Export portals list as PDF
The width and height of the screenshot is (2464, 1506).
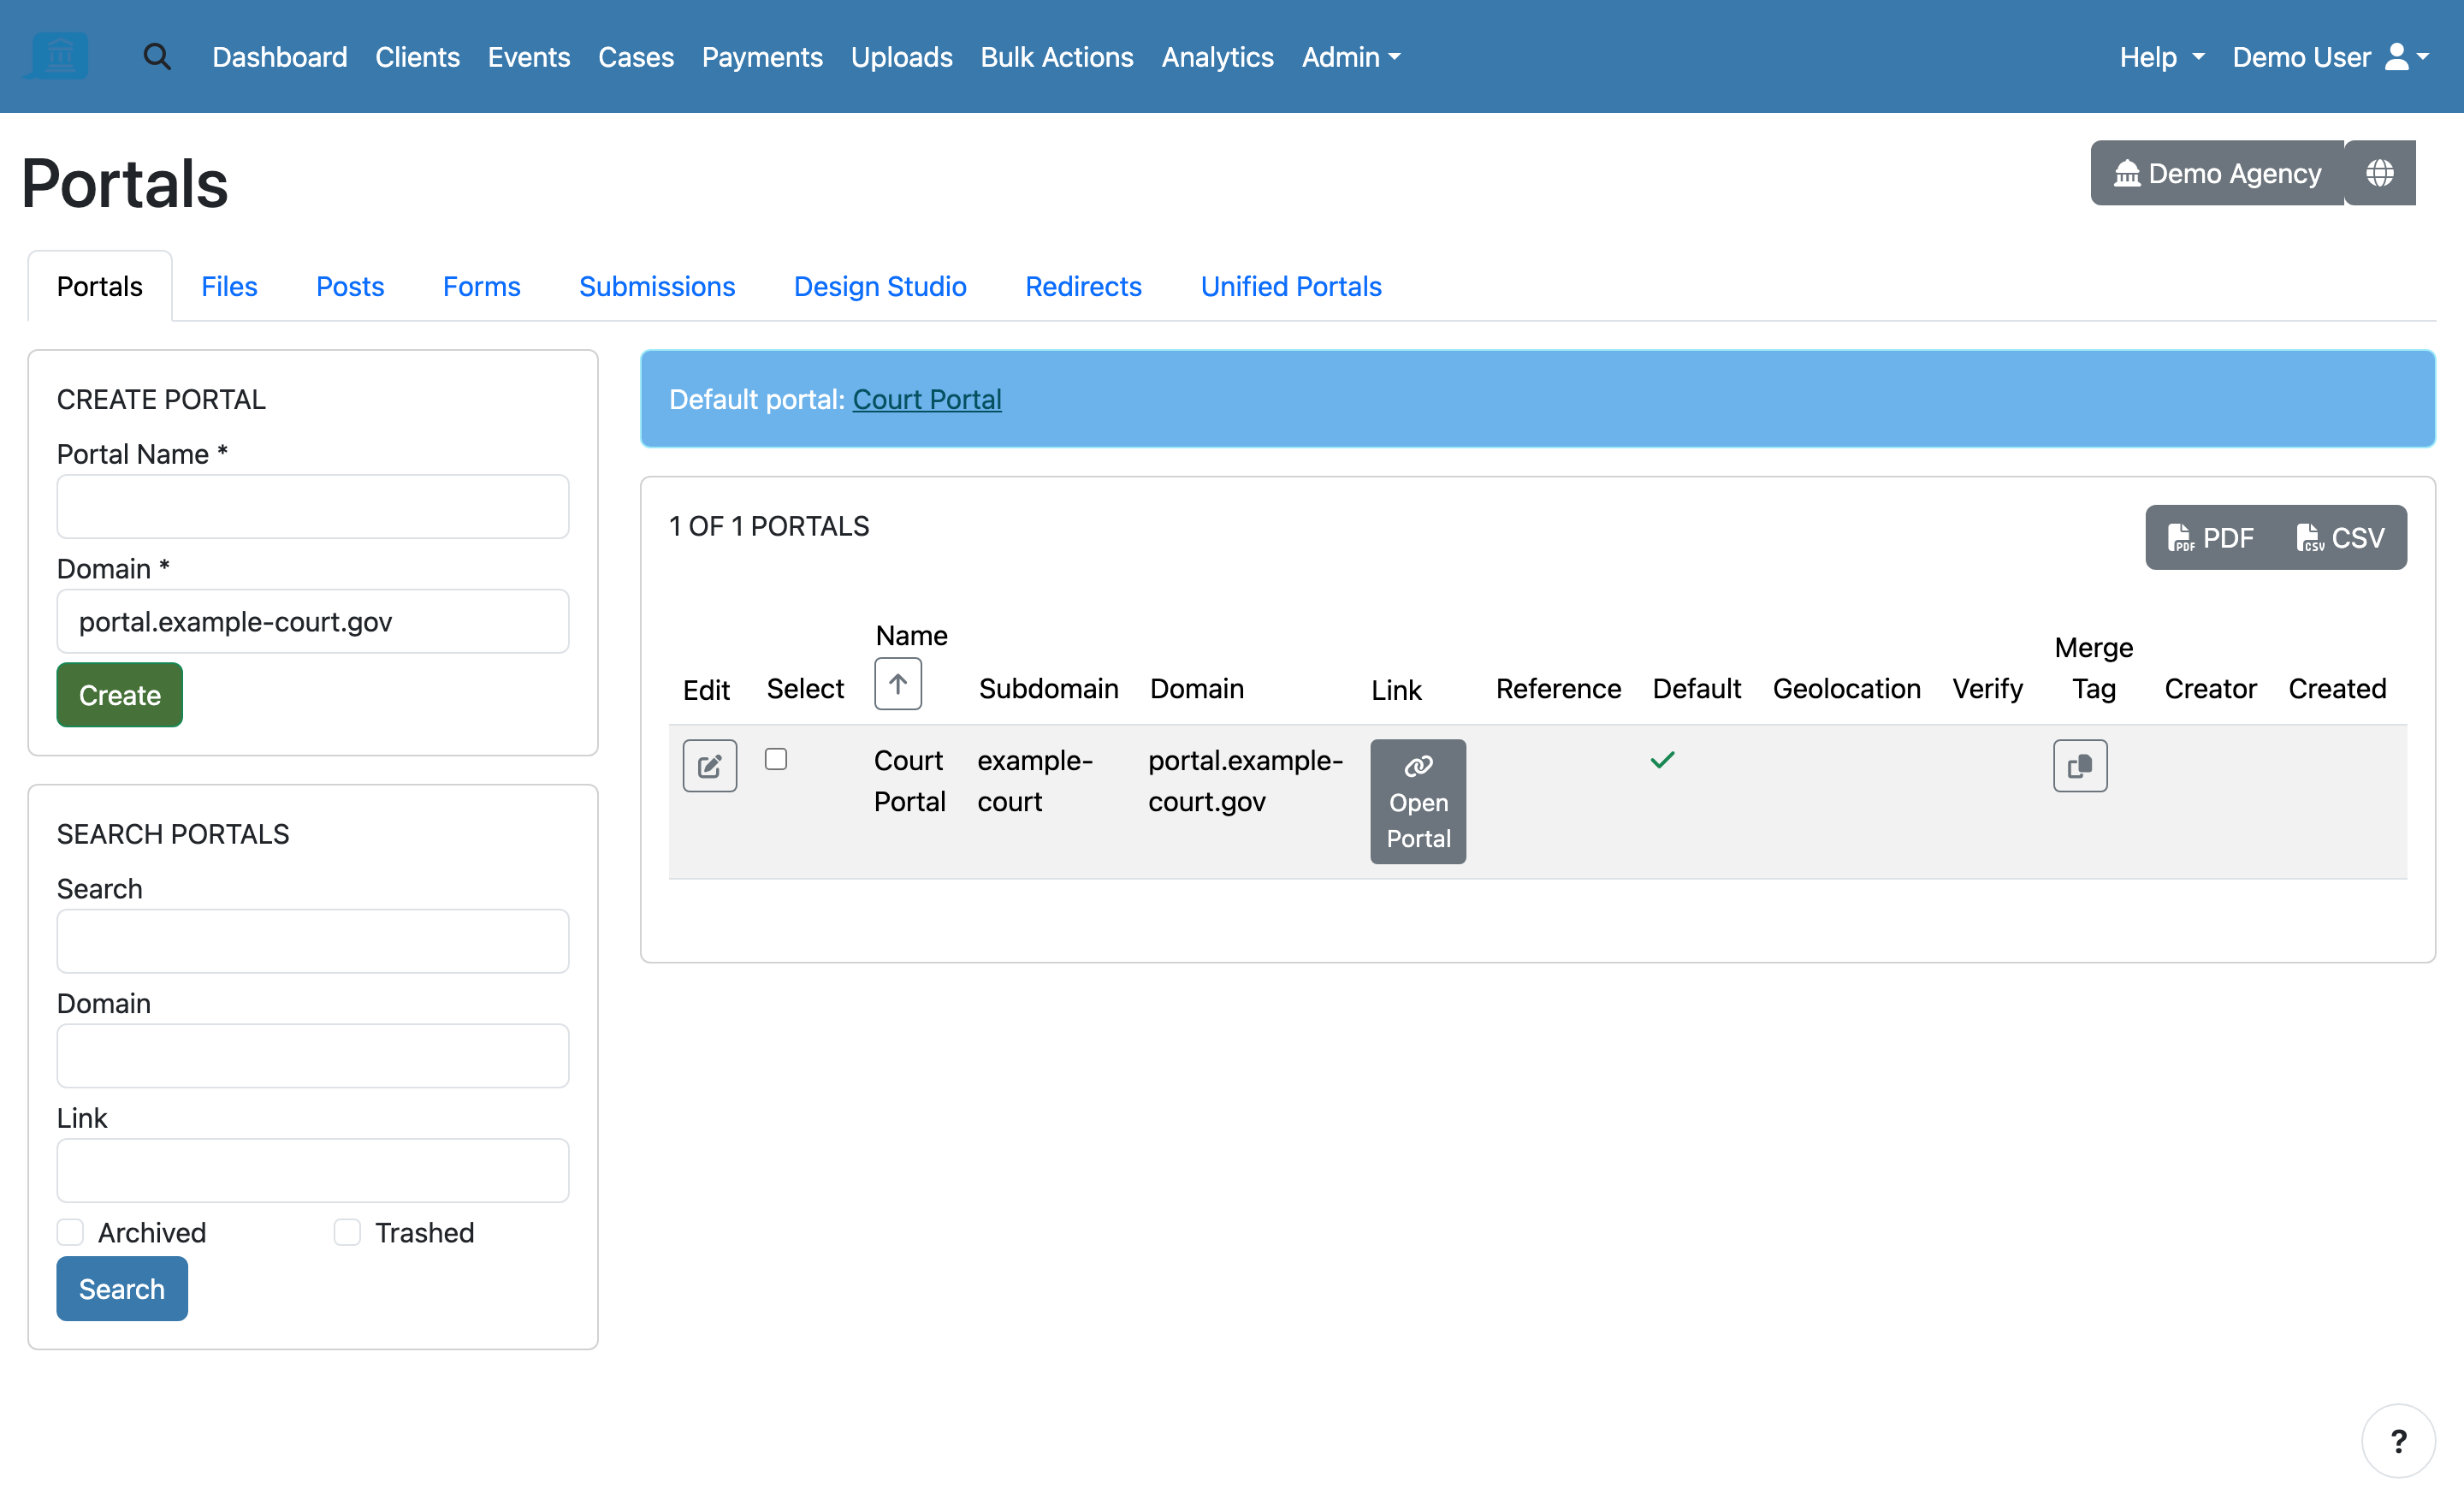coord(2211,538)
